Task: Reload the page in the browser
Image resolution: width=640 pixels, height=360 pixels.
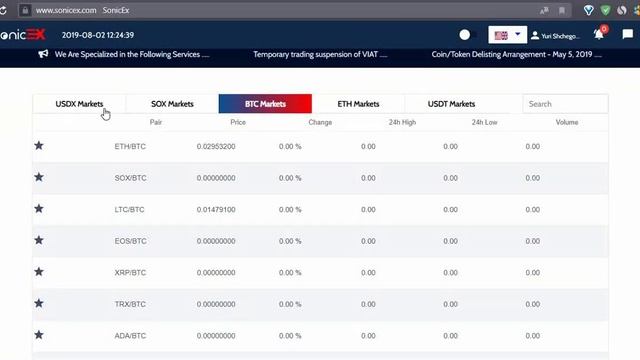Action: pos(3,10)
